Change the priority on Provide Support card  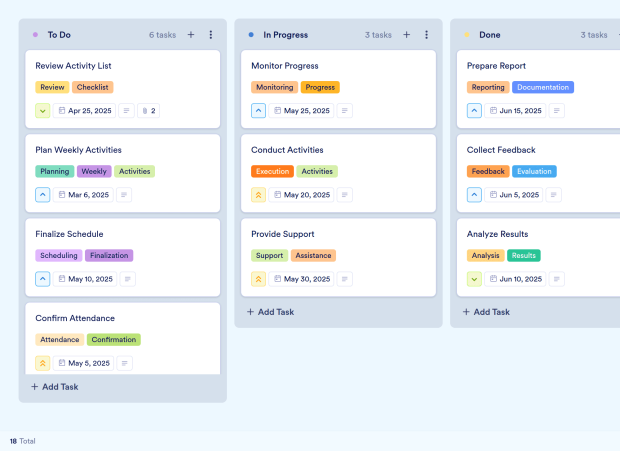coord(259,279)
